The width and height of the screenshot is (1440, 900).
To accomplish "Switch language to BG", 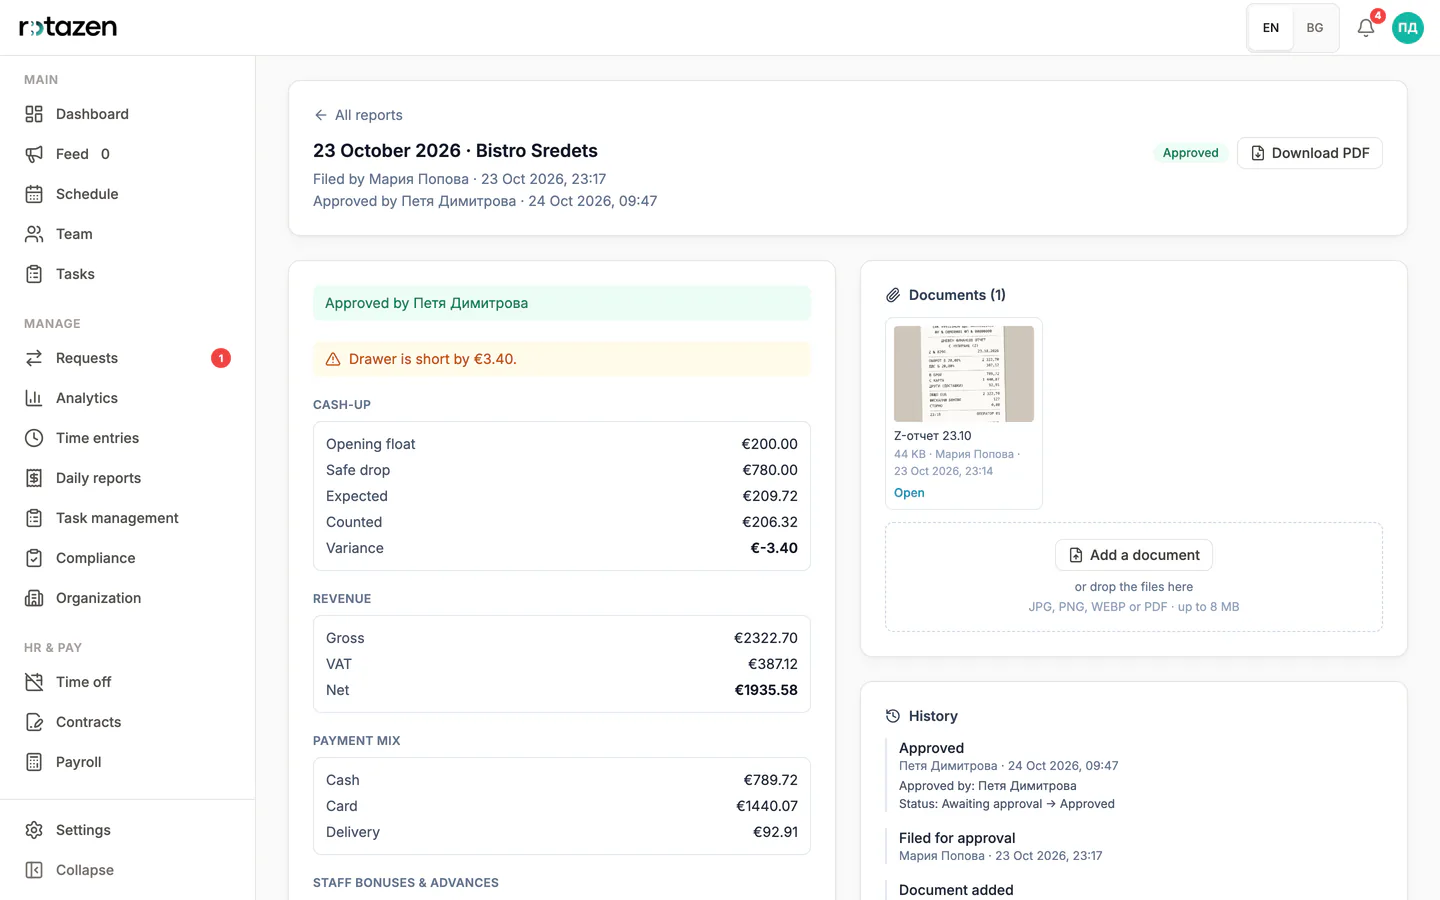I will click(1315, 28).
